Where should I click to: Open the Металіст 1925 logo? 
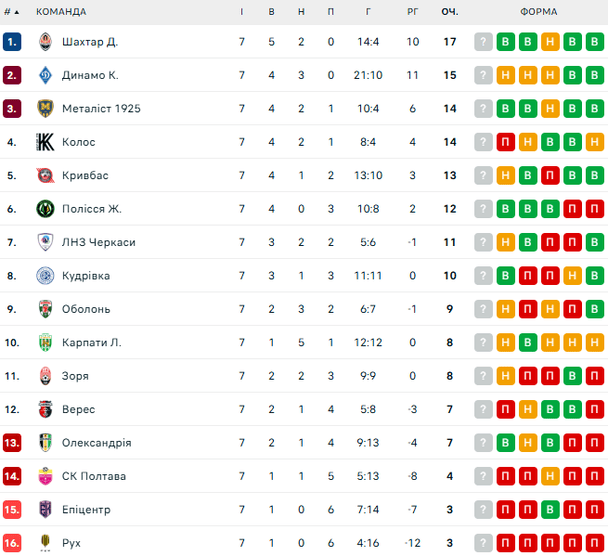click(44, 109)
